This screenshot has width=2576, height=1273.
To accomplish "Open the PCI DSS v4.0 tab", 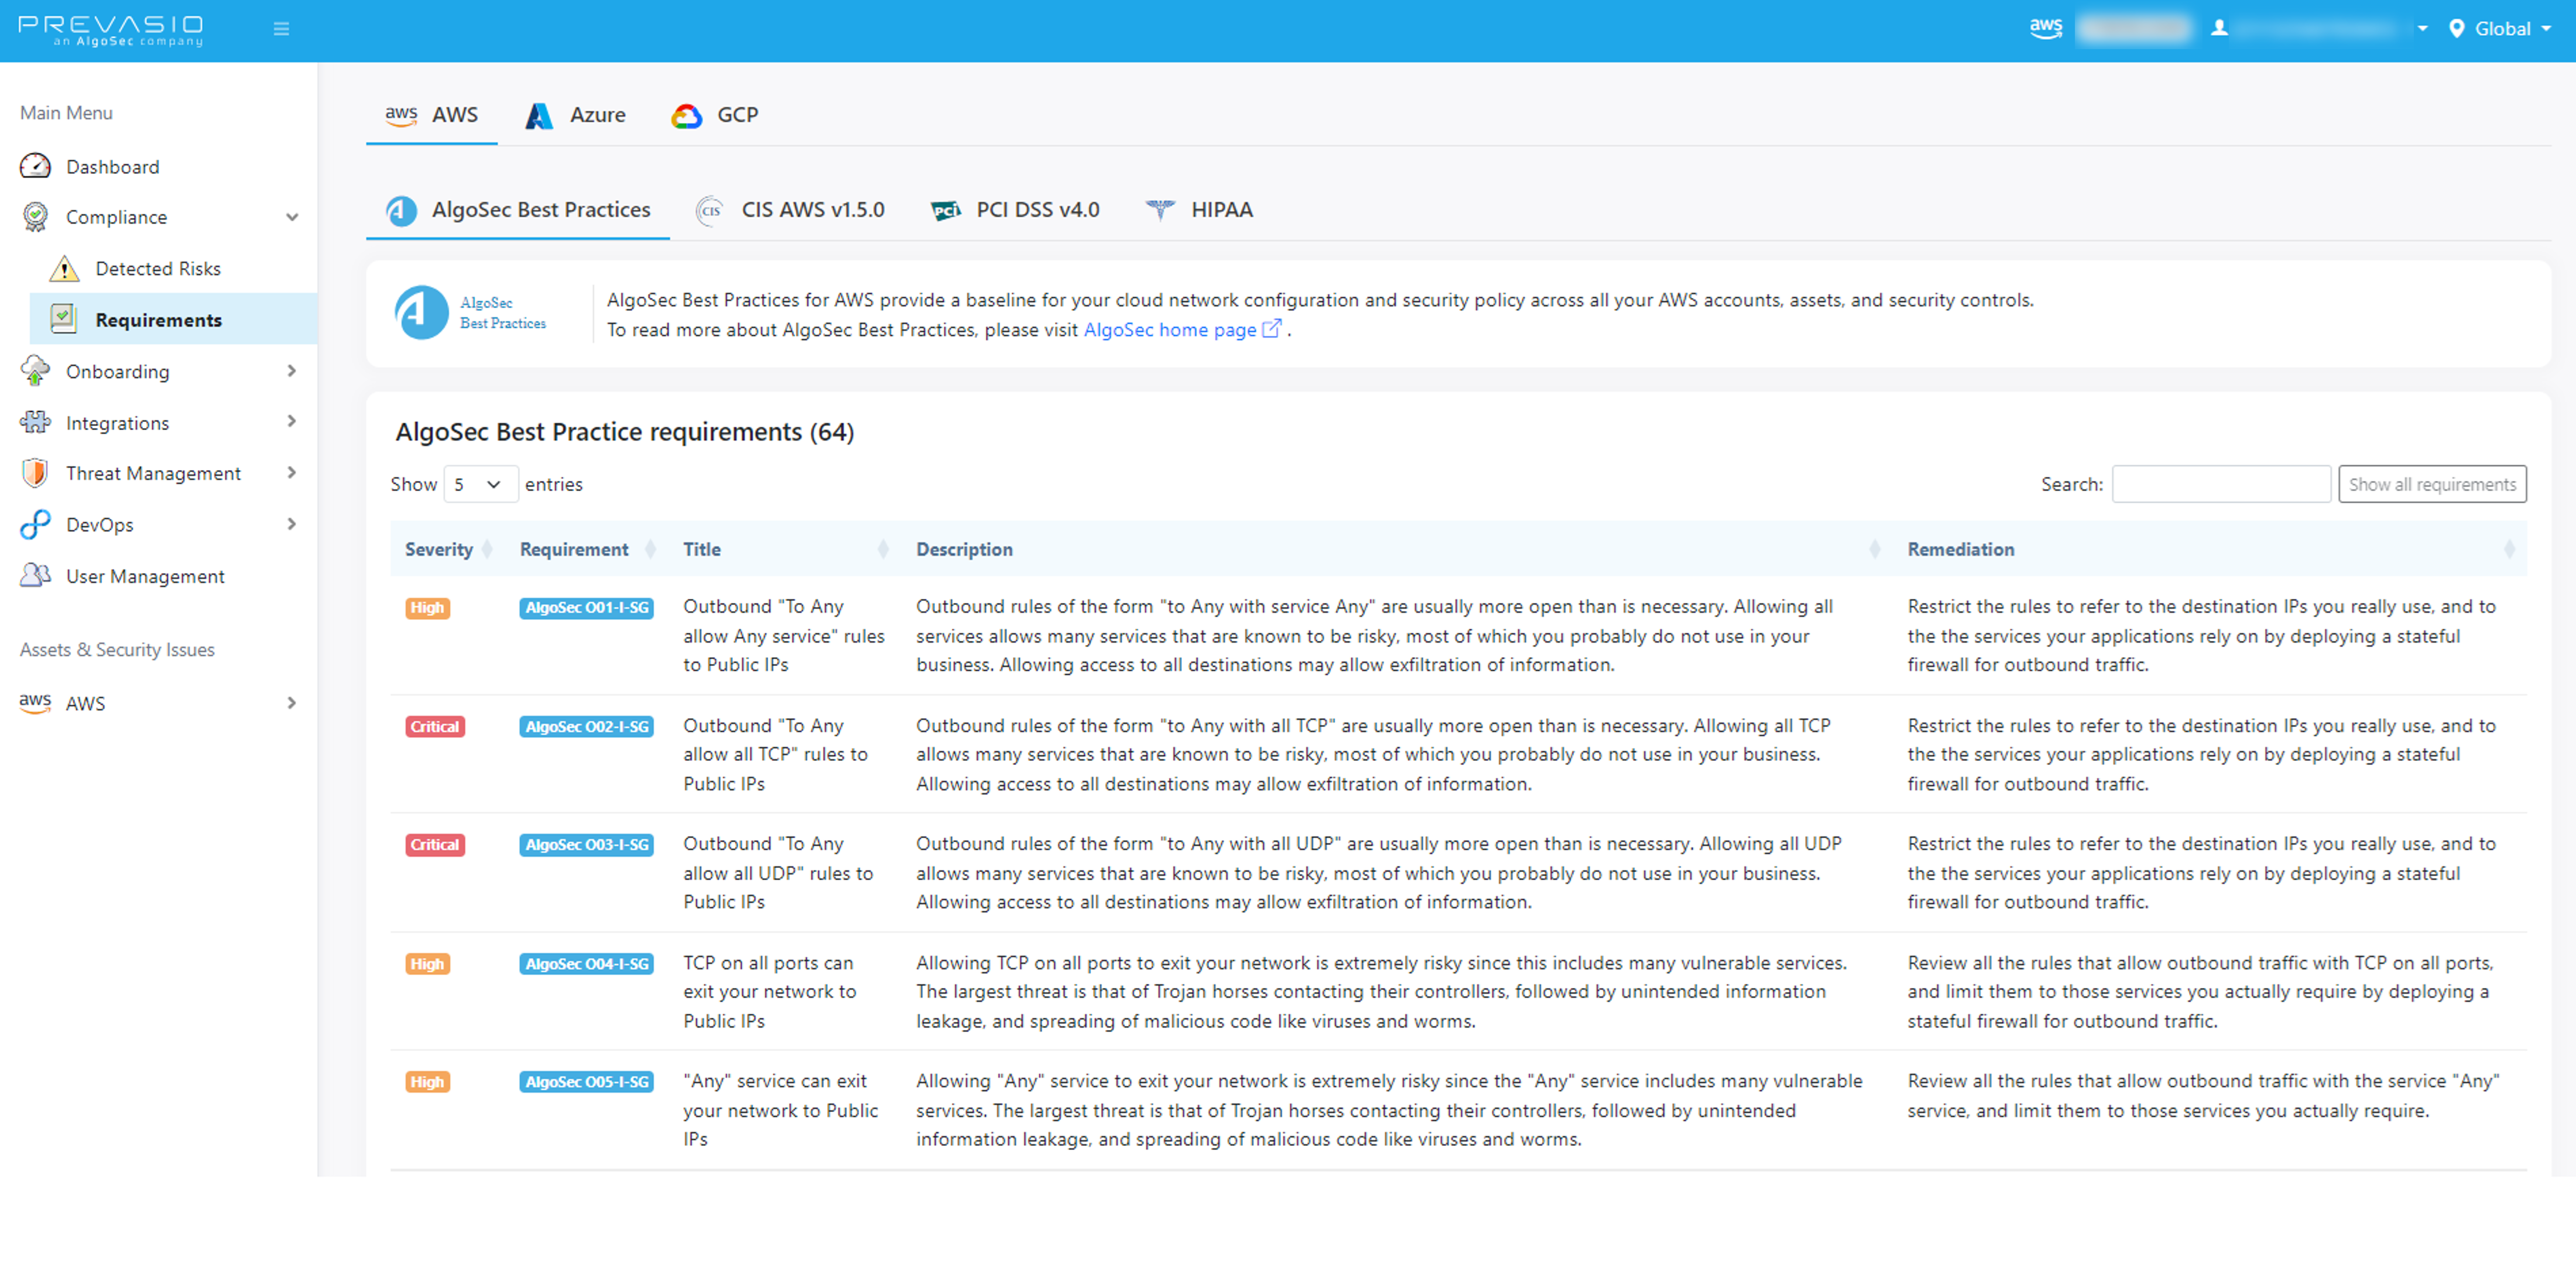I will pos(1015,210).
